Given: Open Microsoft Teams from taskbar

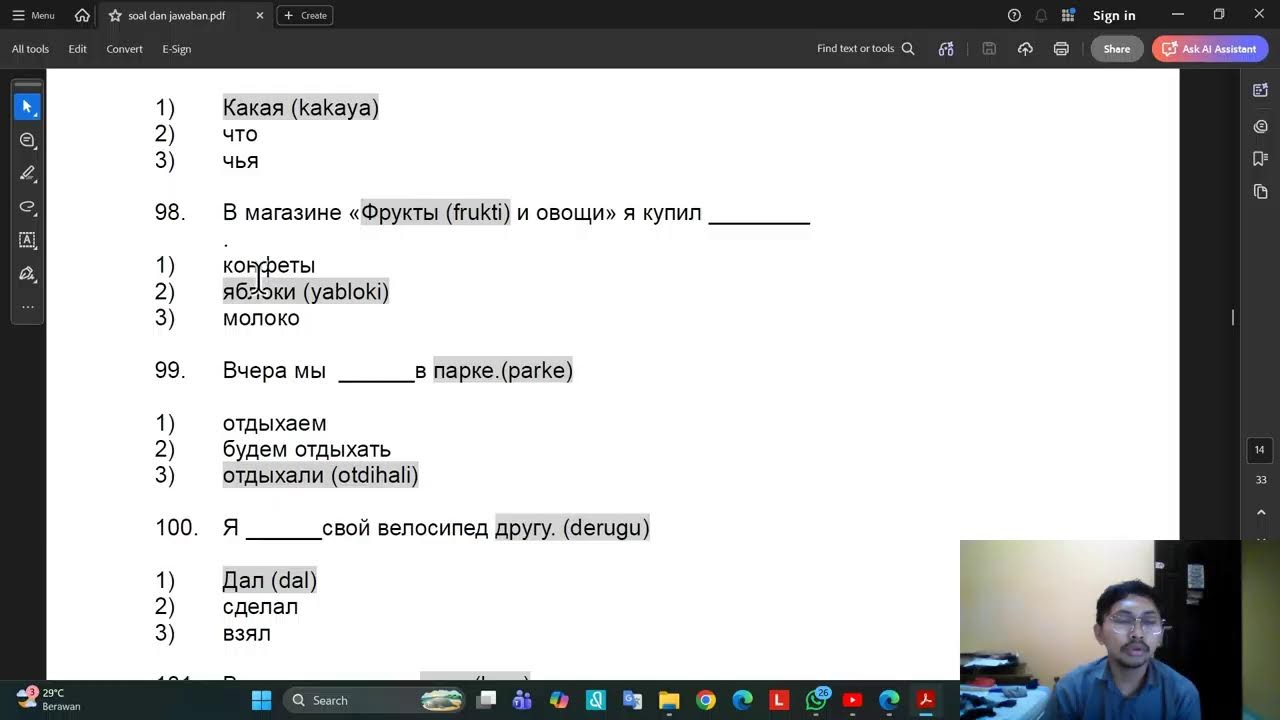Looking at the screenshot, I should (x=522, y=700).
